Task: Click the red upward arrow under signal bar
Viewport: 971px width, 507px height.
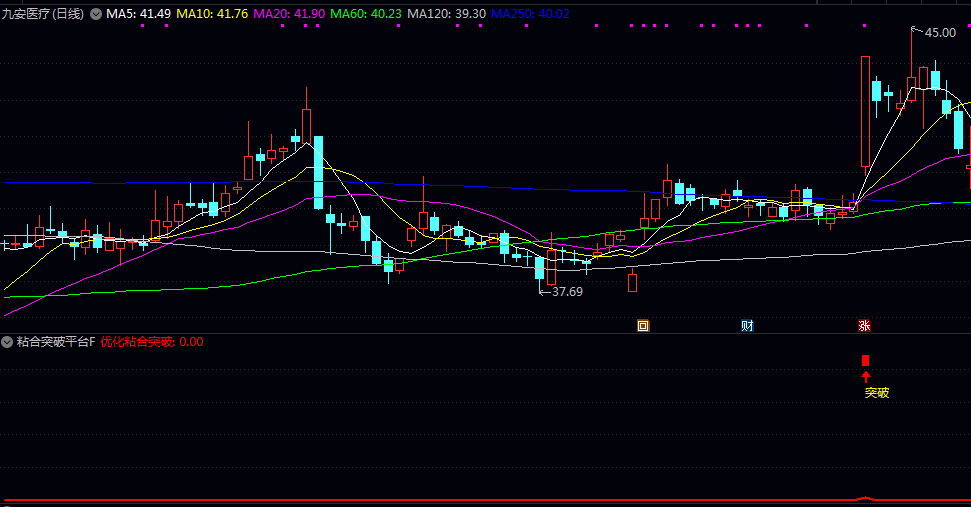Action: point(866,376)
